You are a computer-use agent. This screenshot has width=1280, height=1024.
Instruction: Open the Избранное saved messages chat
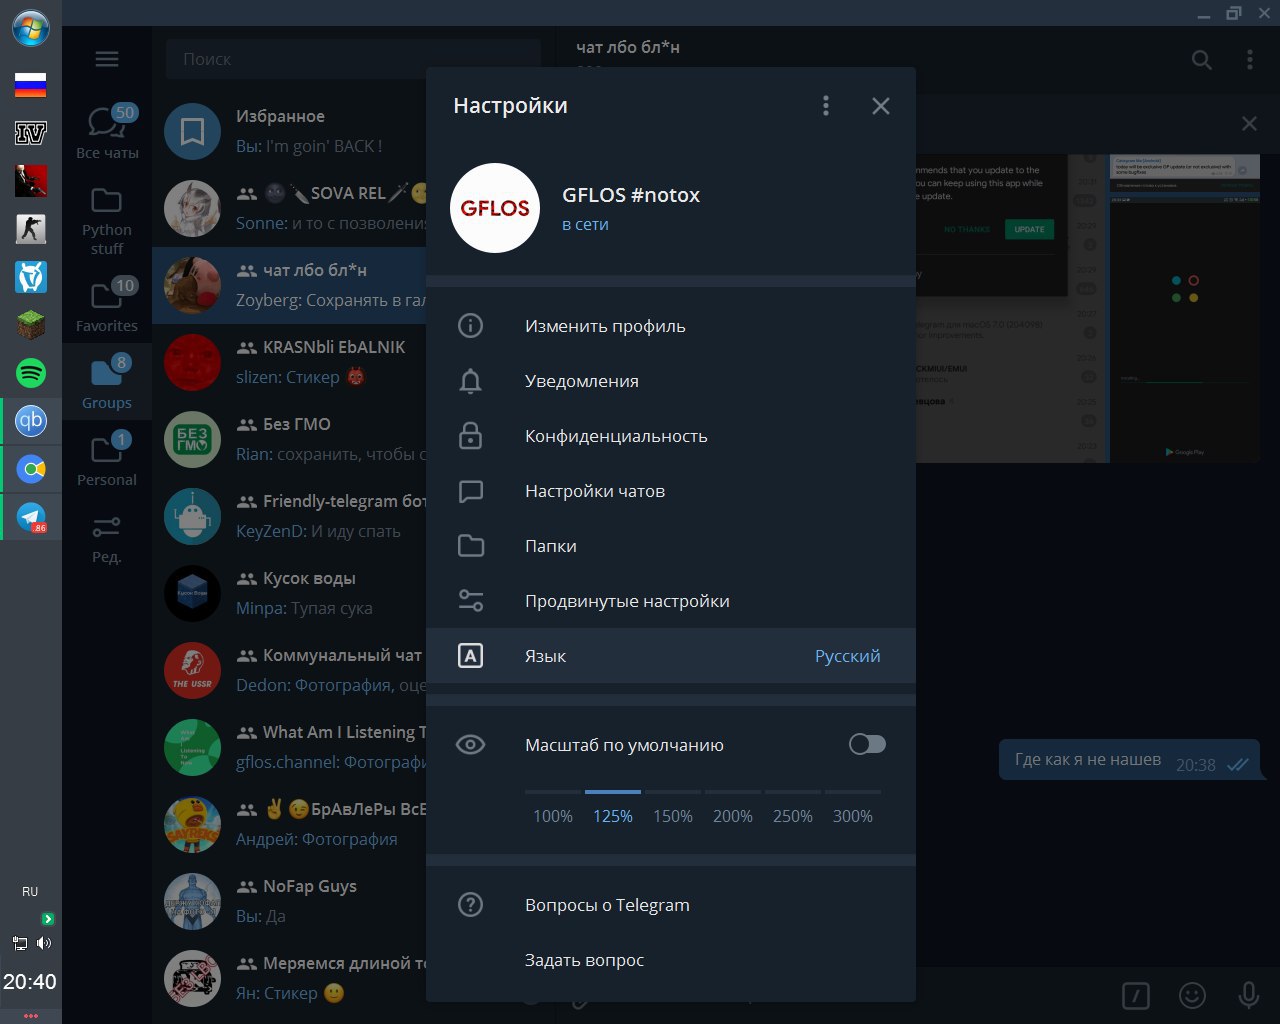(x=290, y=131)
